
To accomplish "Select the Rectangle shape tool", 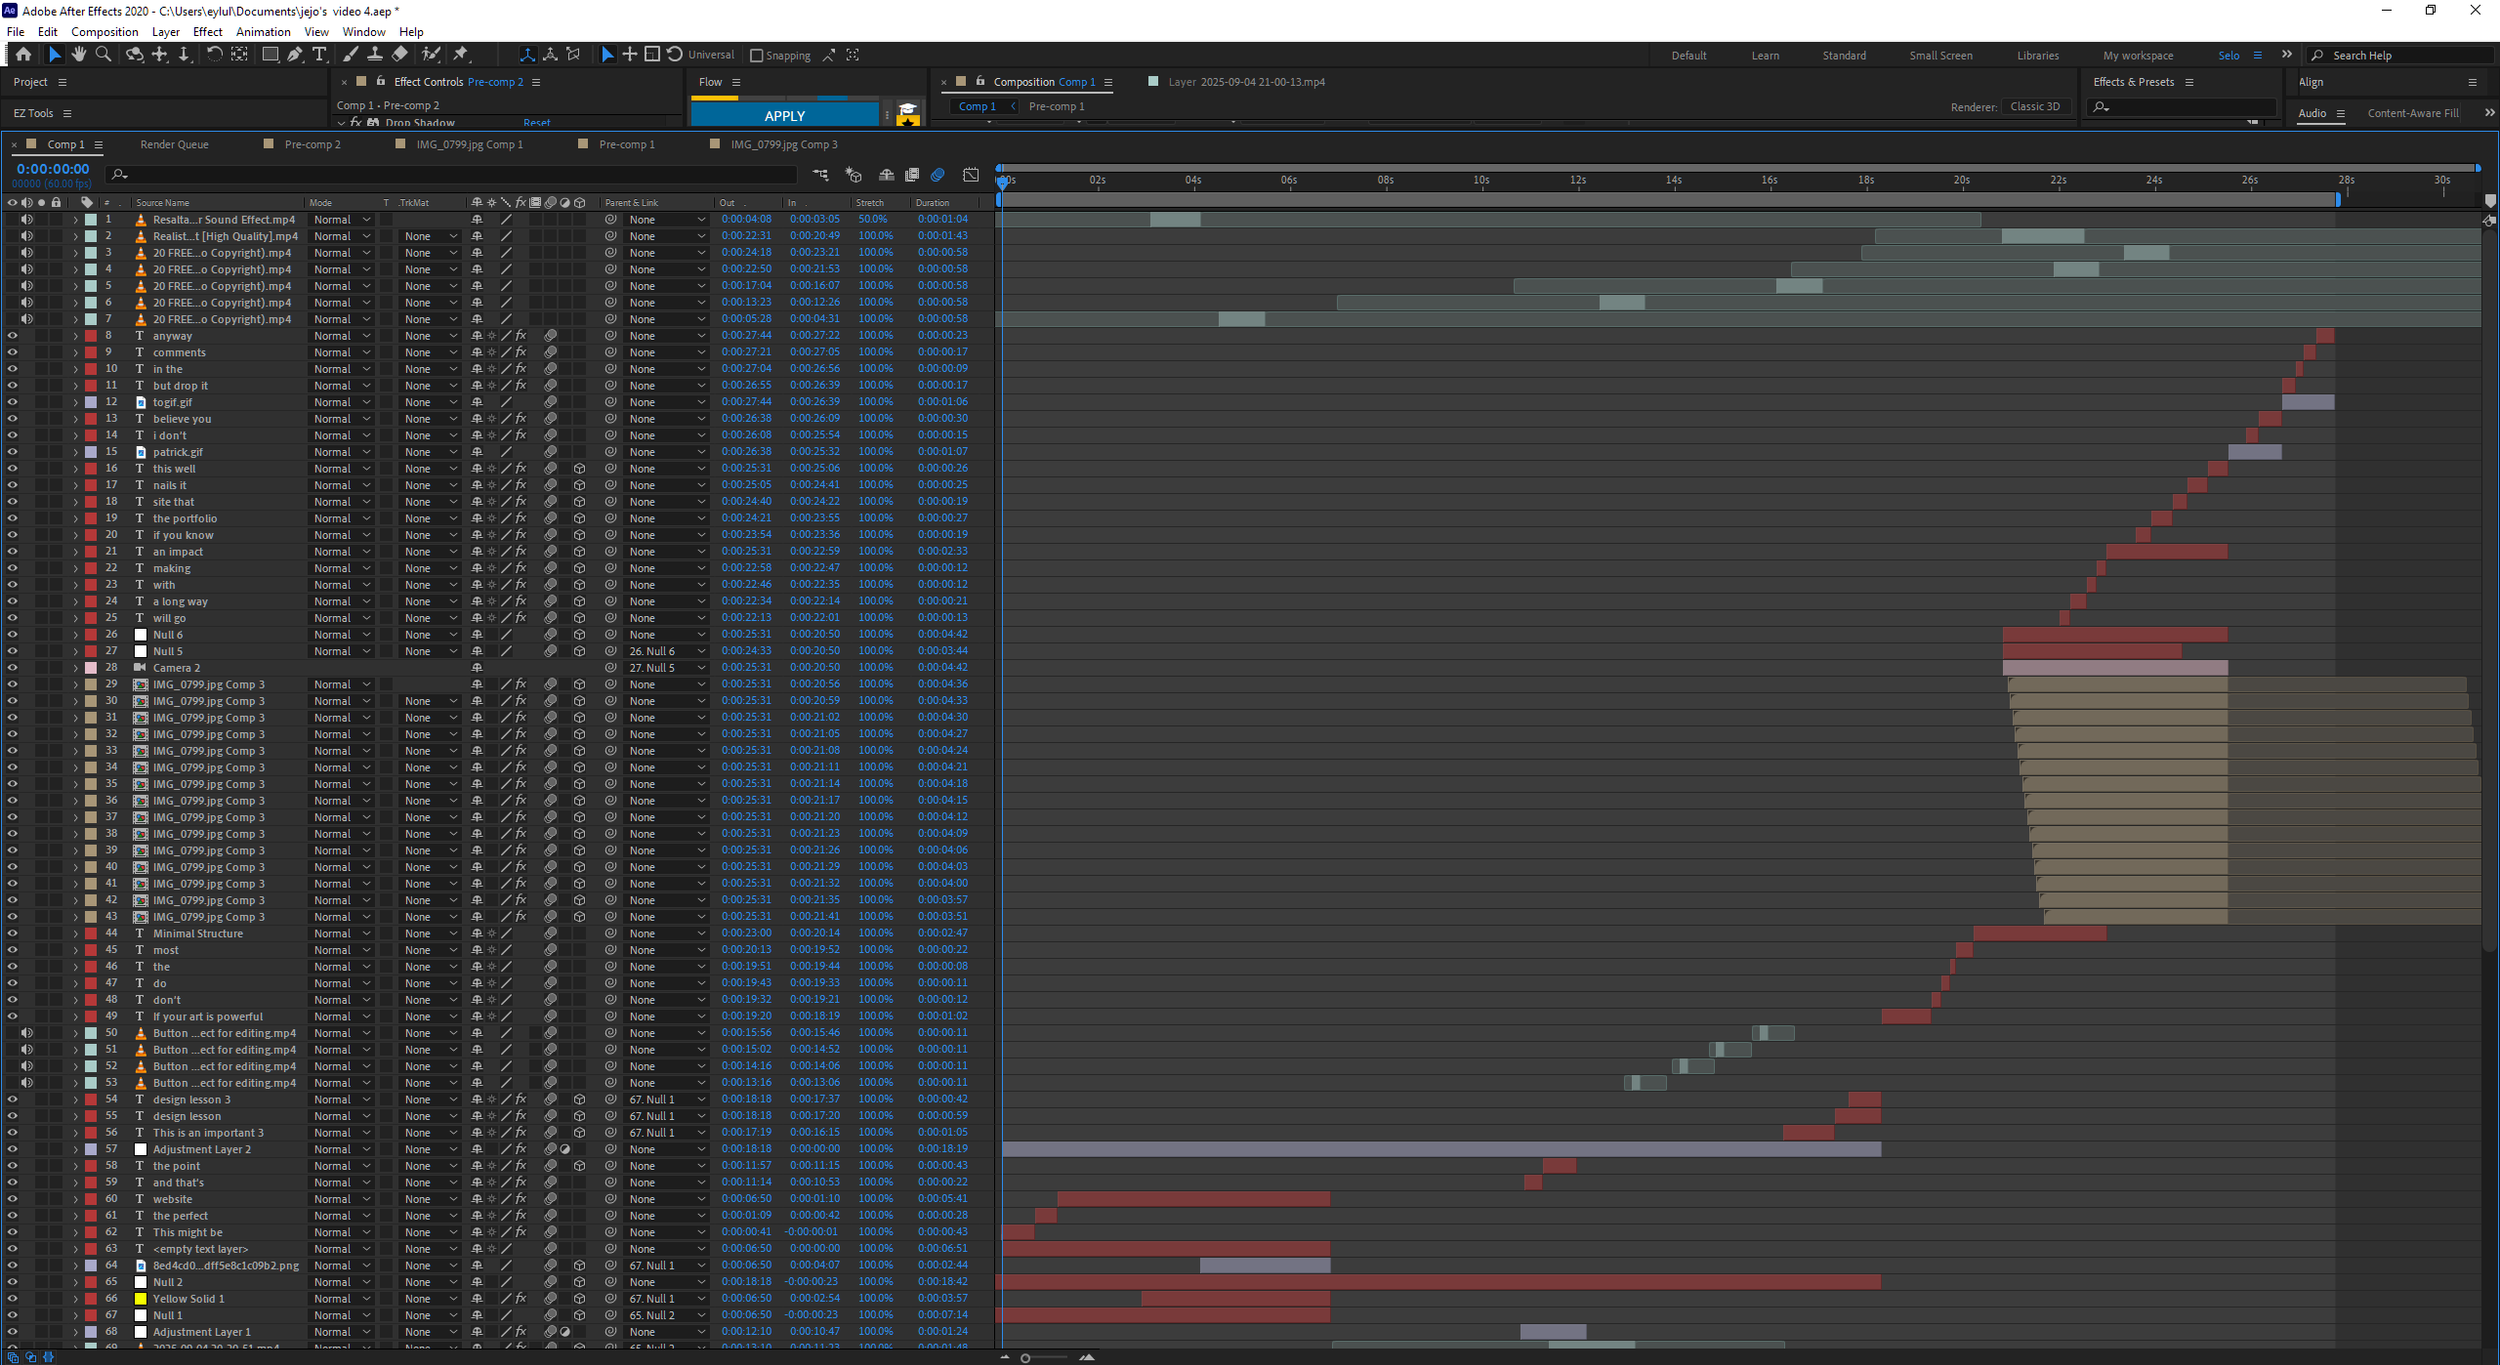I will pyautogui.click(x=270, y=55).
